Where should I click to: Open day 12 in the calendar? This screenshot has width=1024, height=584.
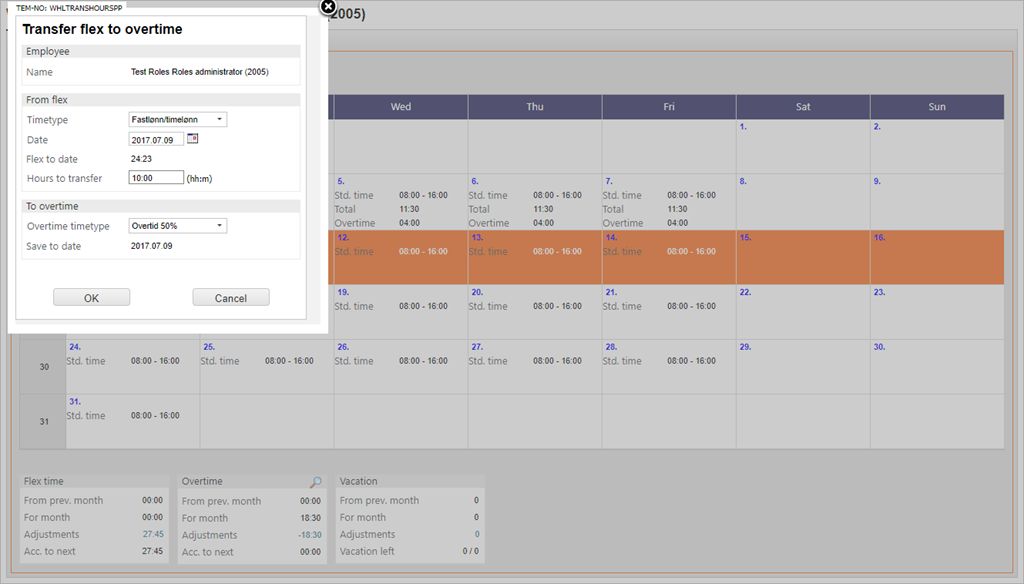[343, 238]
